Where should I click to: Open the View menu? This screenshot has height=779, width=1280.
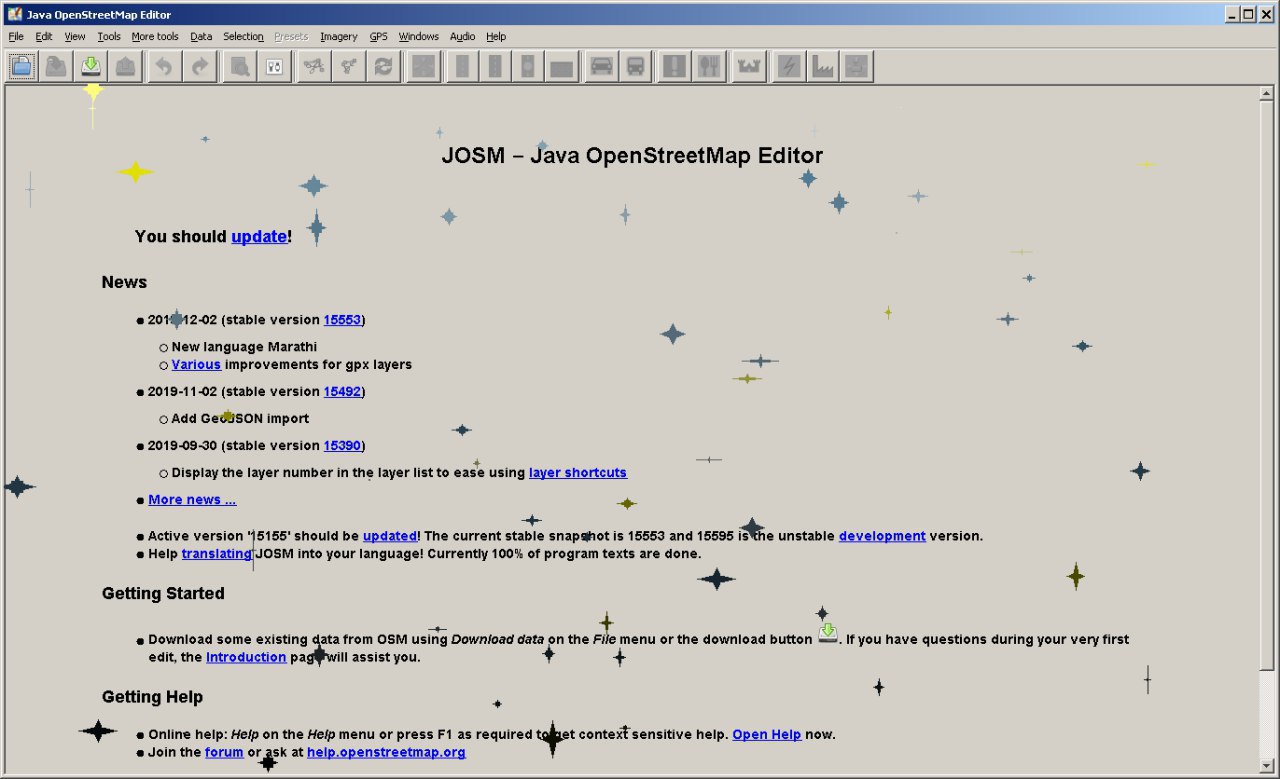75,37
